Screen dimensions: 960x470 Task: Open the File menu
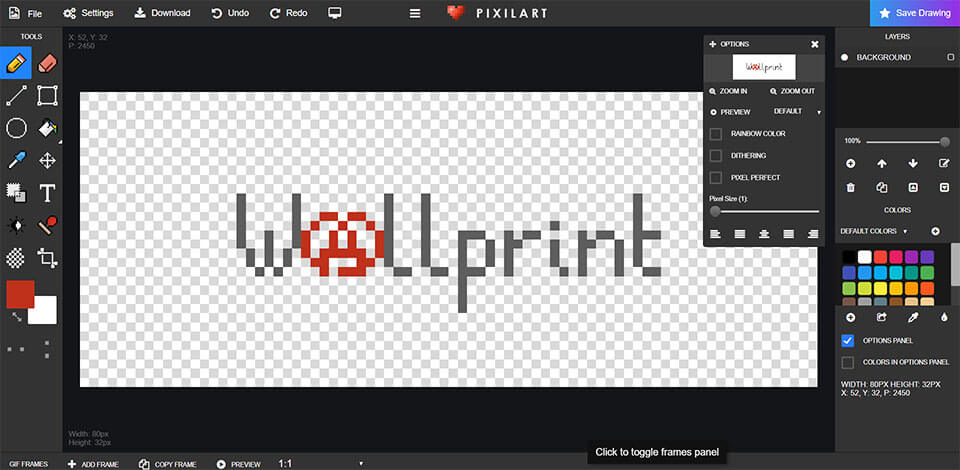(26, 13)
